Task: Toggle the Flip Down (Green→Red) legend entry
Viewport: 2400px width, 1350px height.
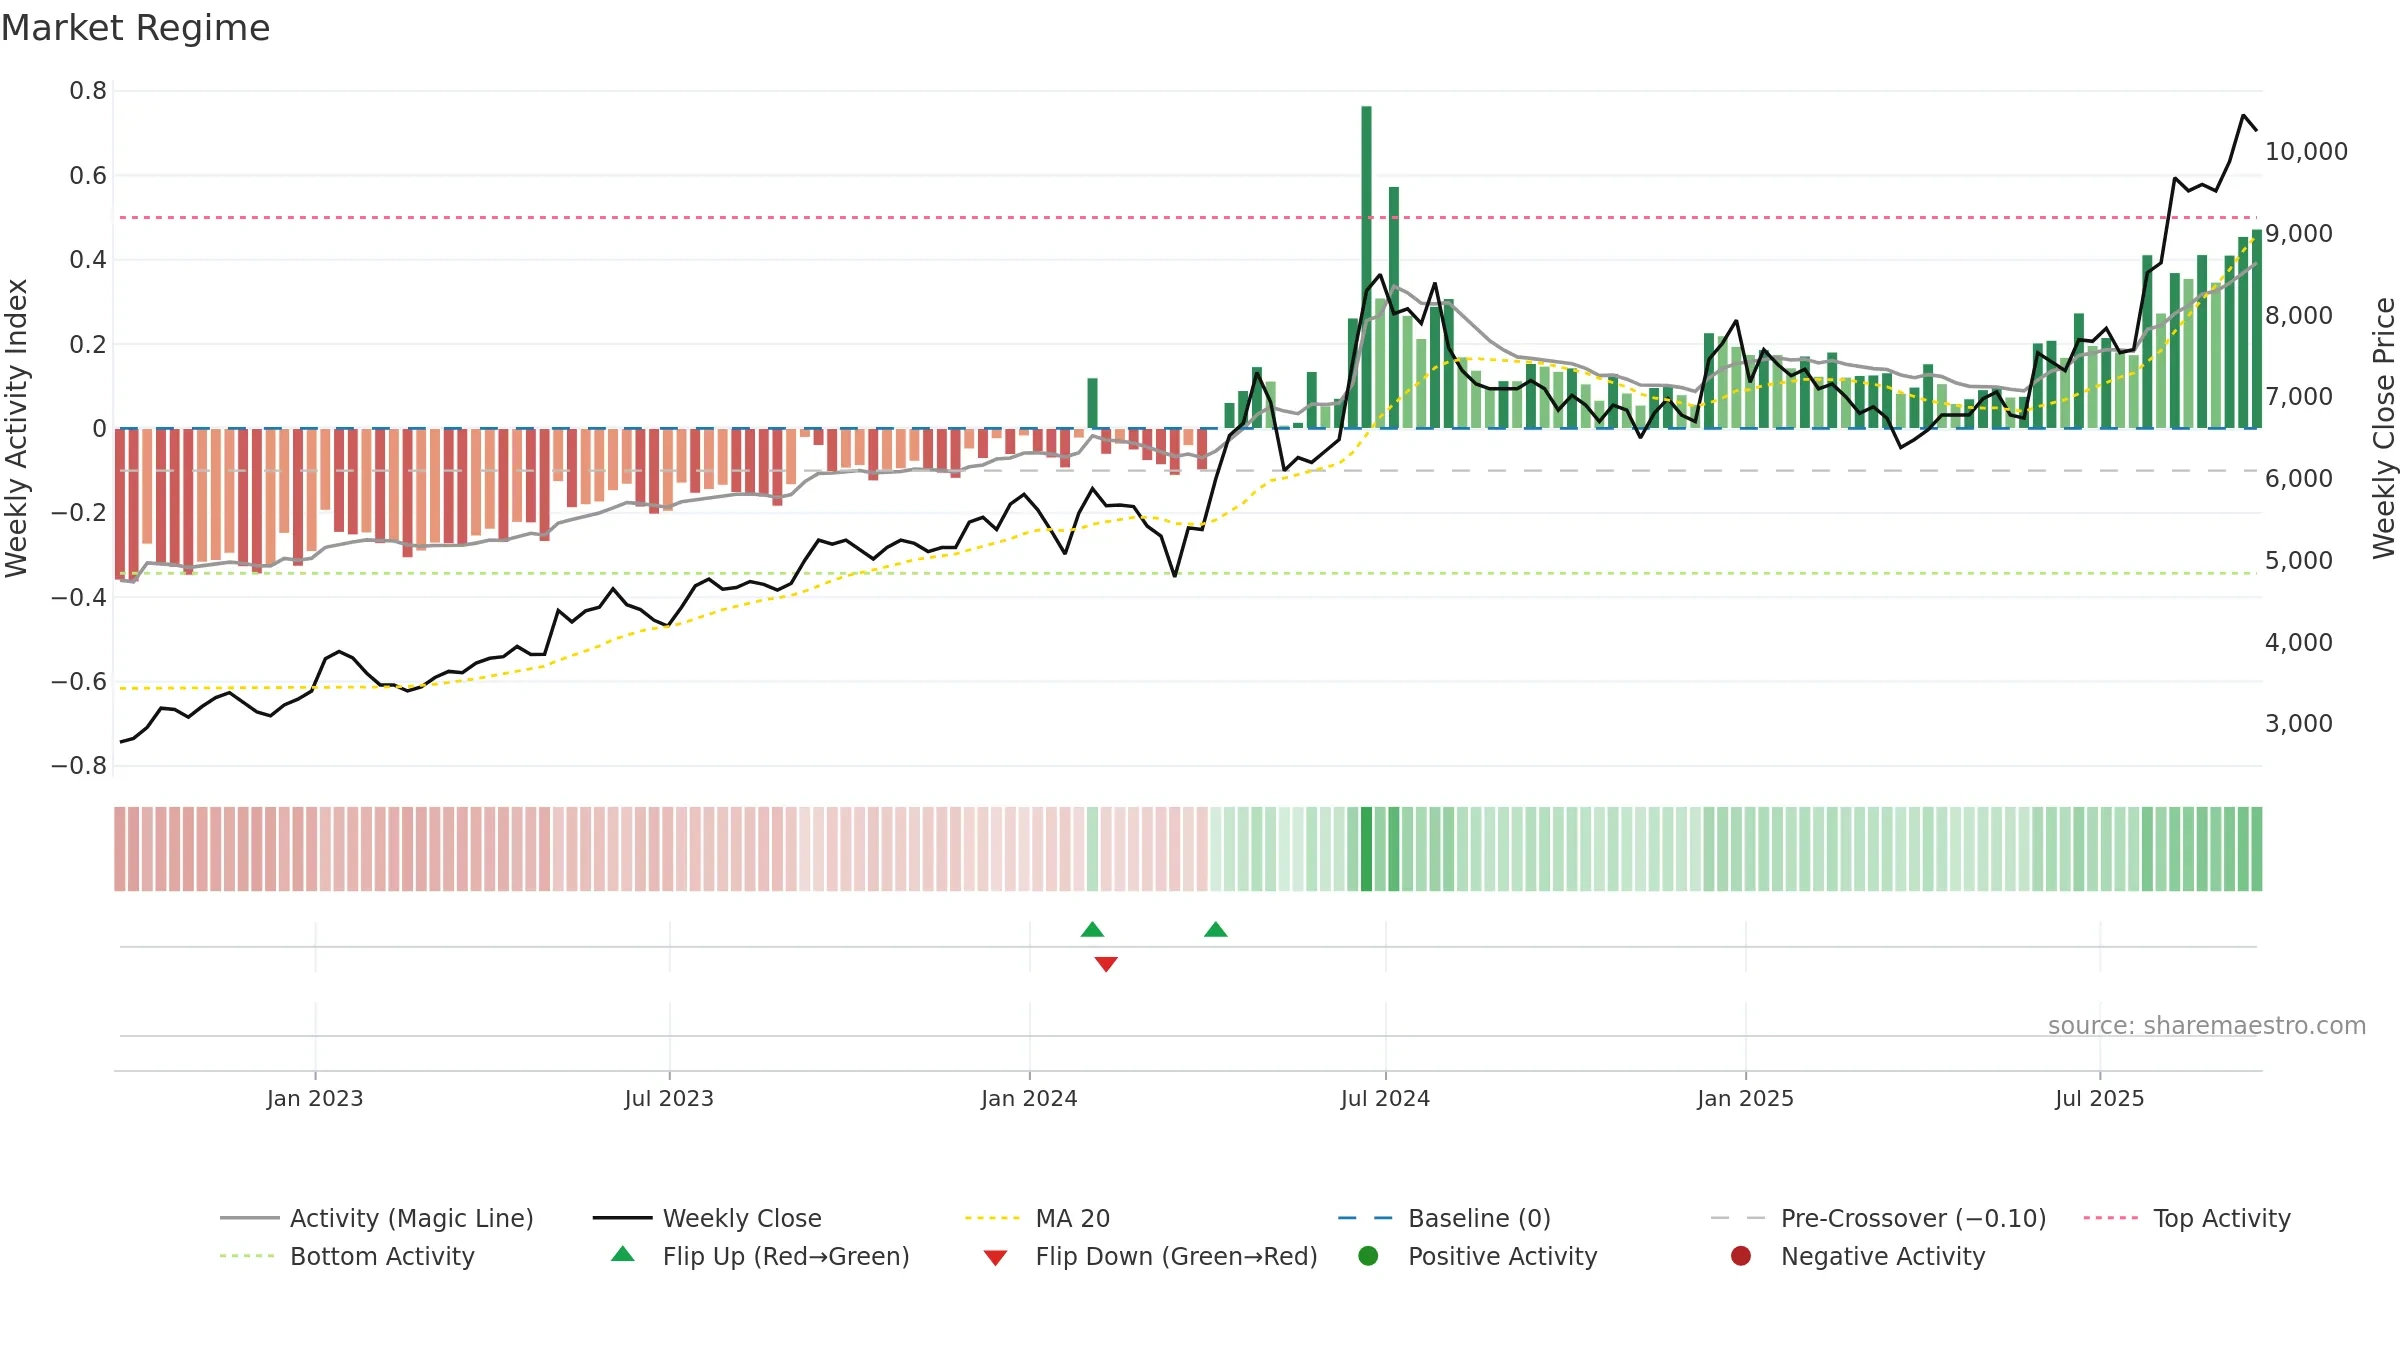Action: click(x=1150, y=1256)
